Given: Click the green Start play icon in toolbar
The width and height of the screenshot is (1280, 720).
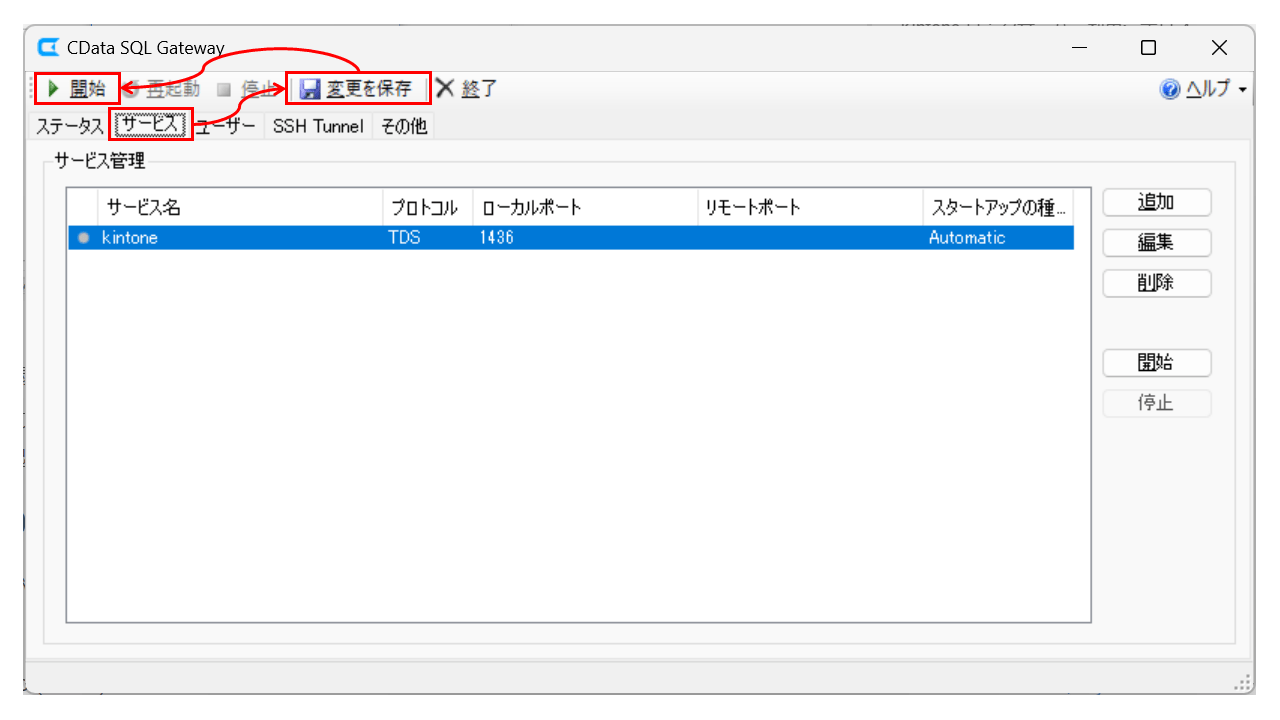Looking at the screenshot, I should (x=54, y=89).
